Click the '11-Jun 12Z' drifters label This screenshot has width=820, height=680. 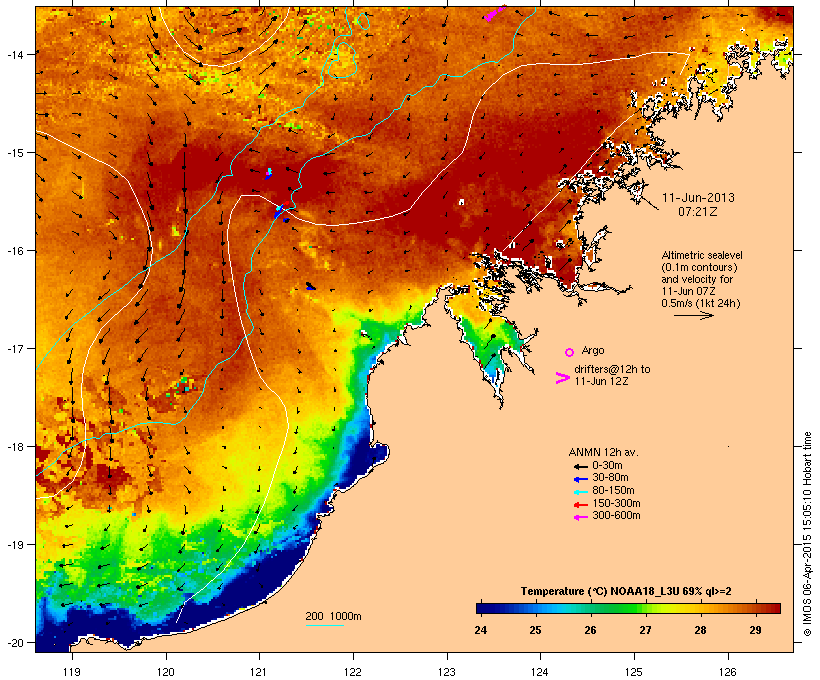pyautogui.click(x=601, y=381)
